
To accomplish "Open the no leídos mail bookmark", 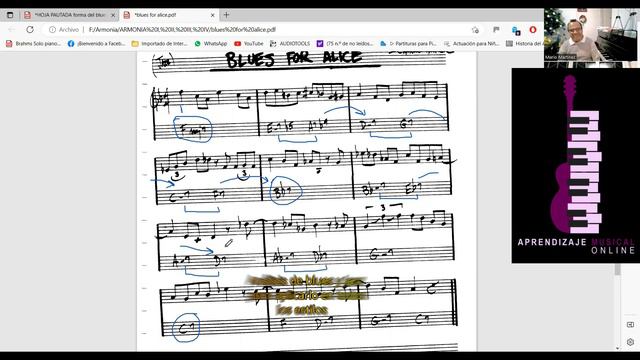I will point(345,43).
